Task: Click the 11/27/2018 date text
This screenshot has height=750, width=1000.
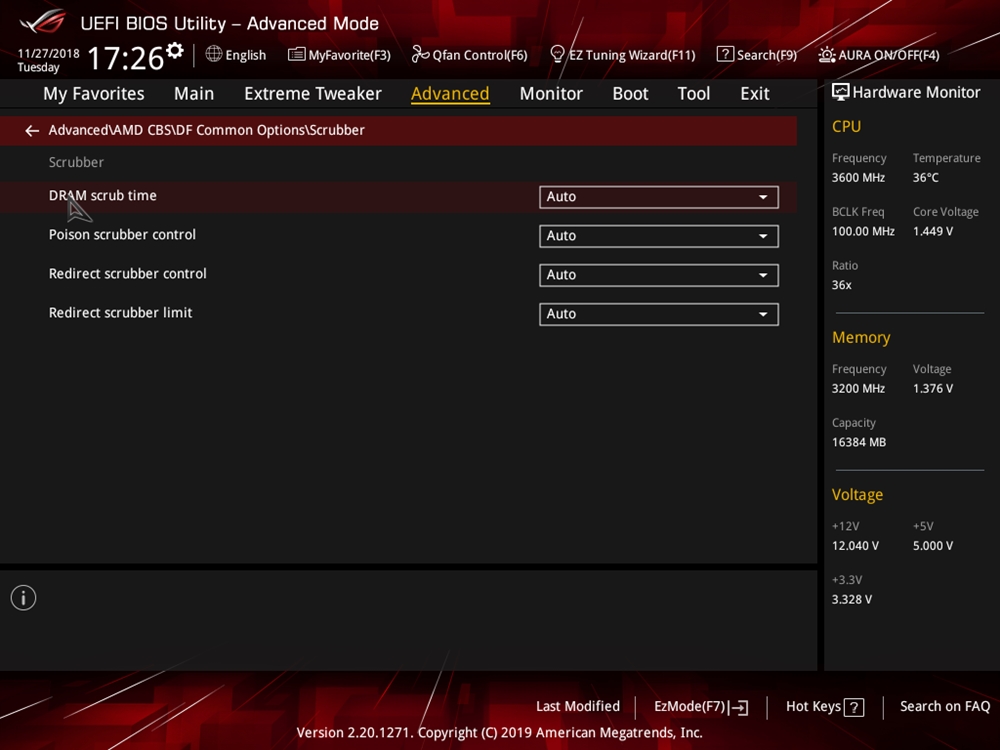Action: pos(48,54)
